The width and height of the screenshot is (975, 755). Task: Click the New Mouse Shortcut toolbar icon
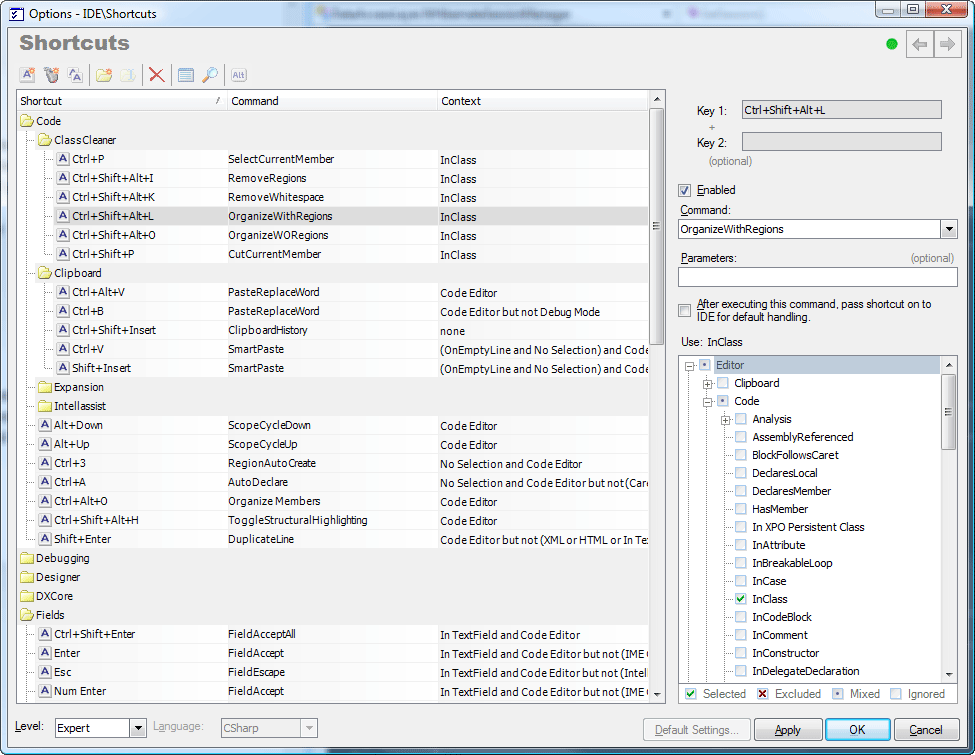point(52,75)
